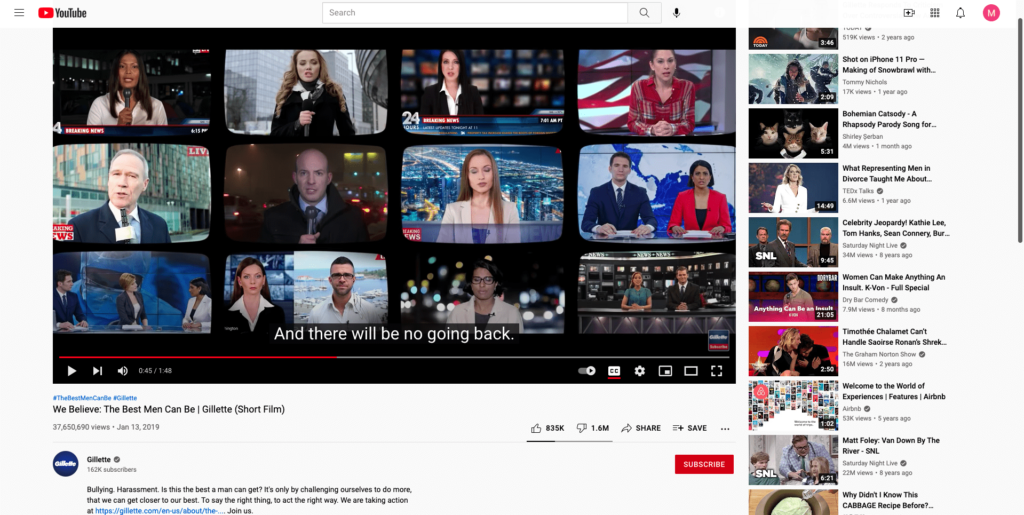1024x515 pixels.
Task: Open the account avatar M
Action: point(991,13)
